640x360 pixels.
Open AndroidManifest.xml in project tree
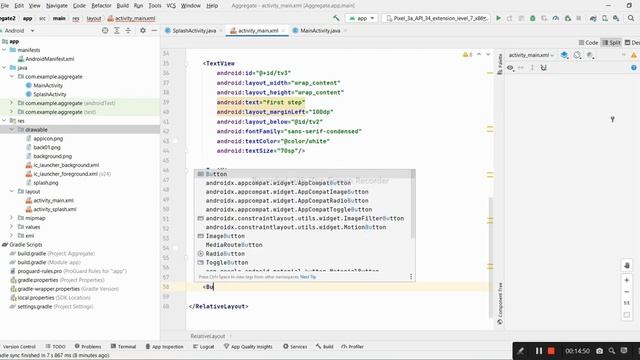46,59
